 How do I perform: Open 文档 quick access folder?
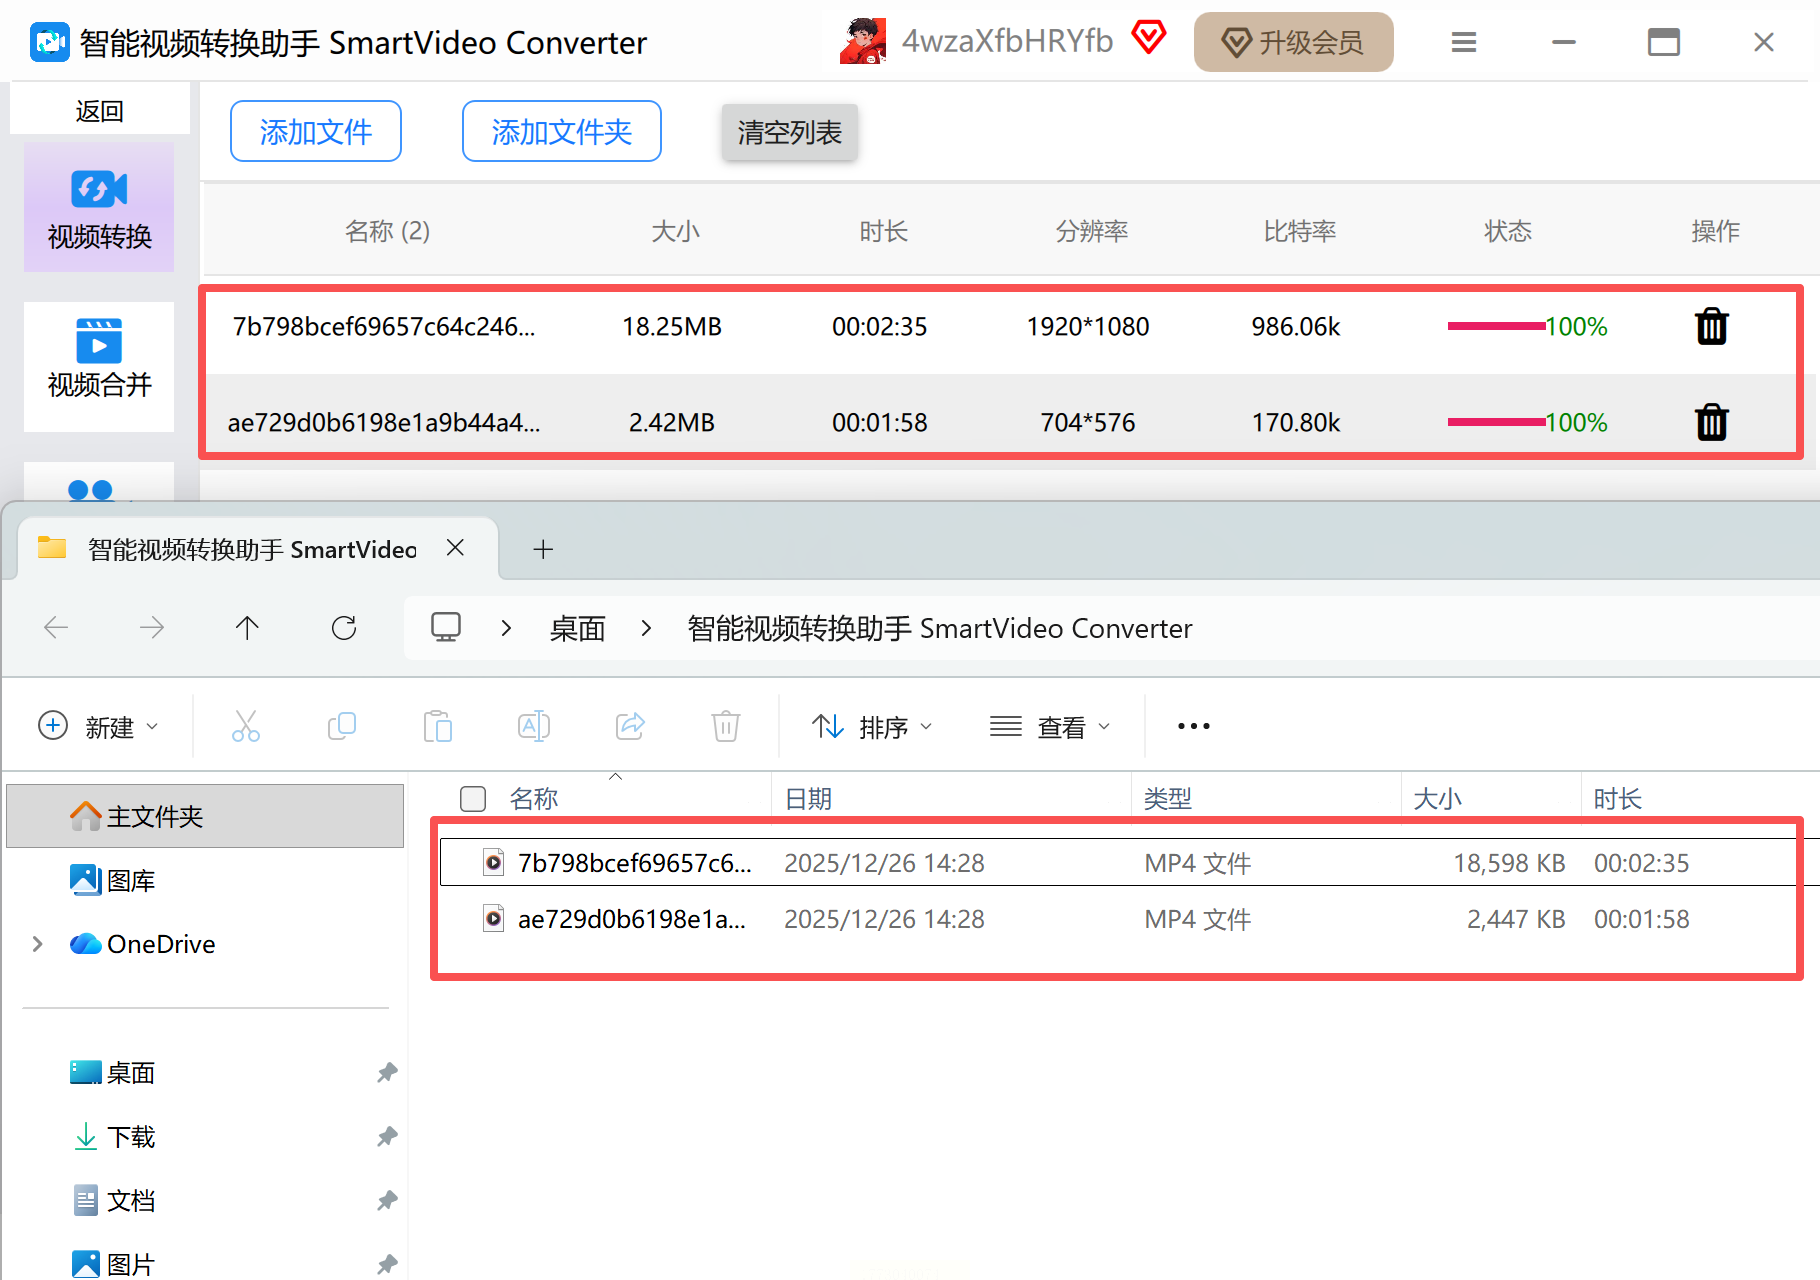click(114, 1201)
